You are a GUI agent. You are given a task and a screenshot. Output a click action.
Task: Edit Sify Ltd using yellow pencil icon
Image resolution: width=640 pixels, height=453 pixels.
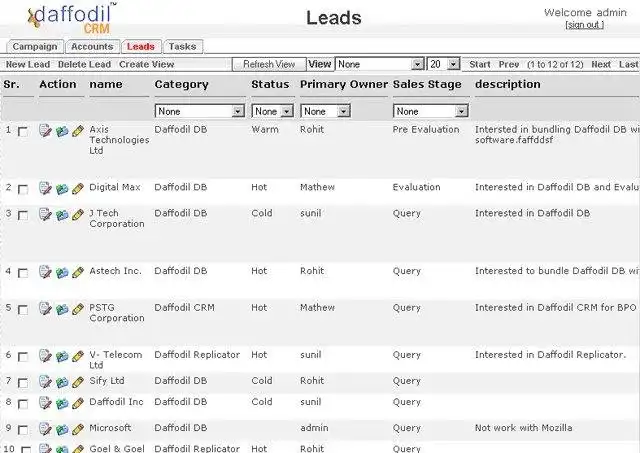[x=78, y=382]
